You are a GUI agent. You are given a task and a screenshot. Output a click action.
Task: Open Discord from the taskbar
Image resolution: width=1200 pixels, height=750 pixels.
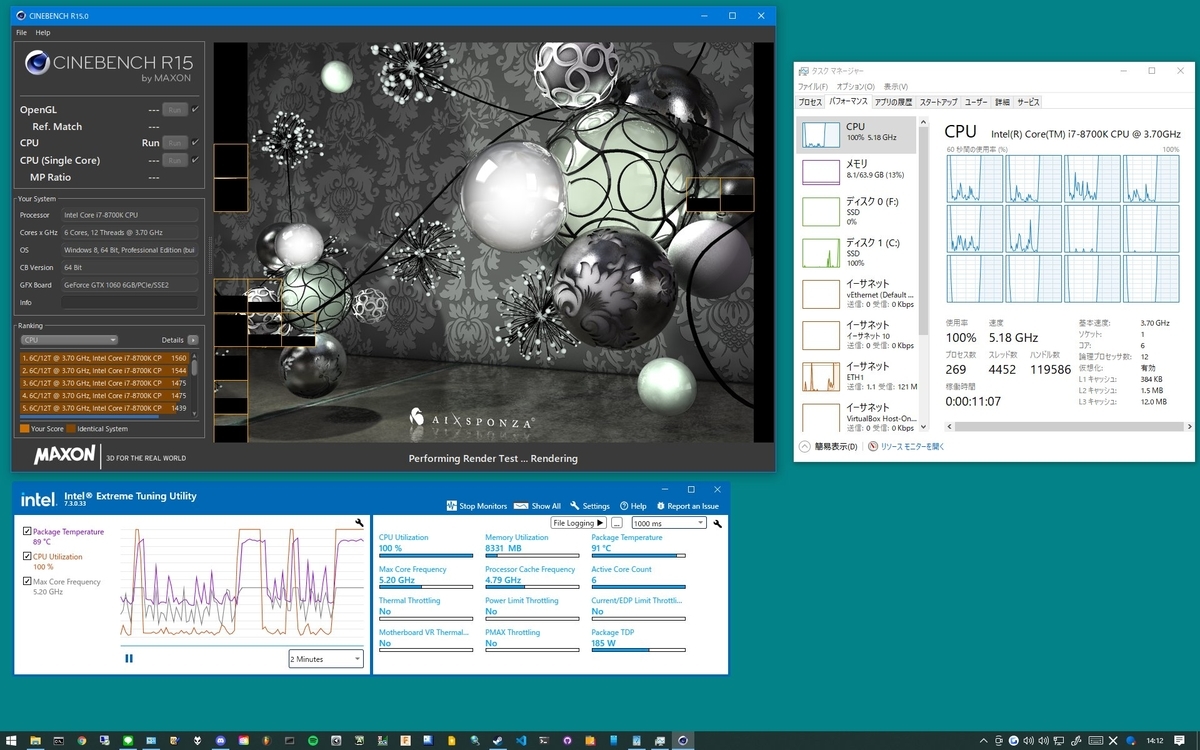[220, 741]
